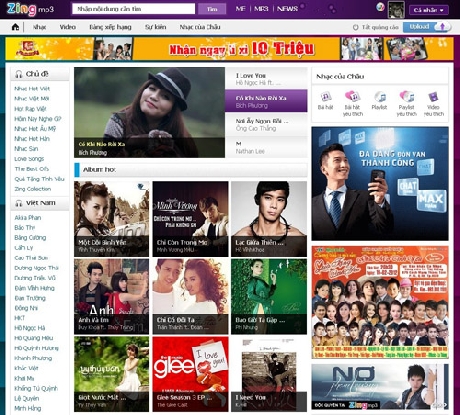The width and height of the screenshot is (460, 415).
Task: Open the Nhạc Hot Việt topic link
Action: pos(32,89)
